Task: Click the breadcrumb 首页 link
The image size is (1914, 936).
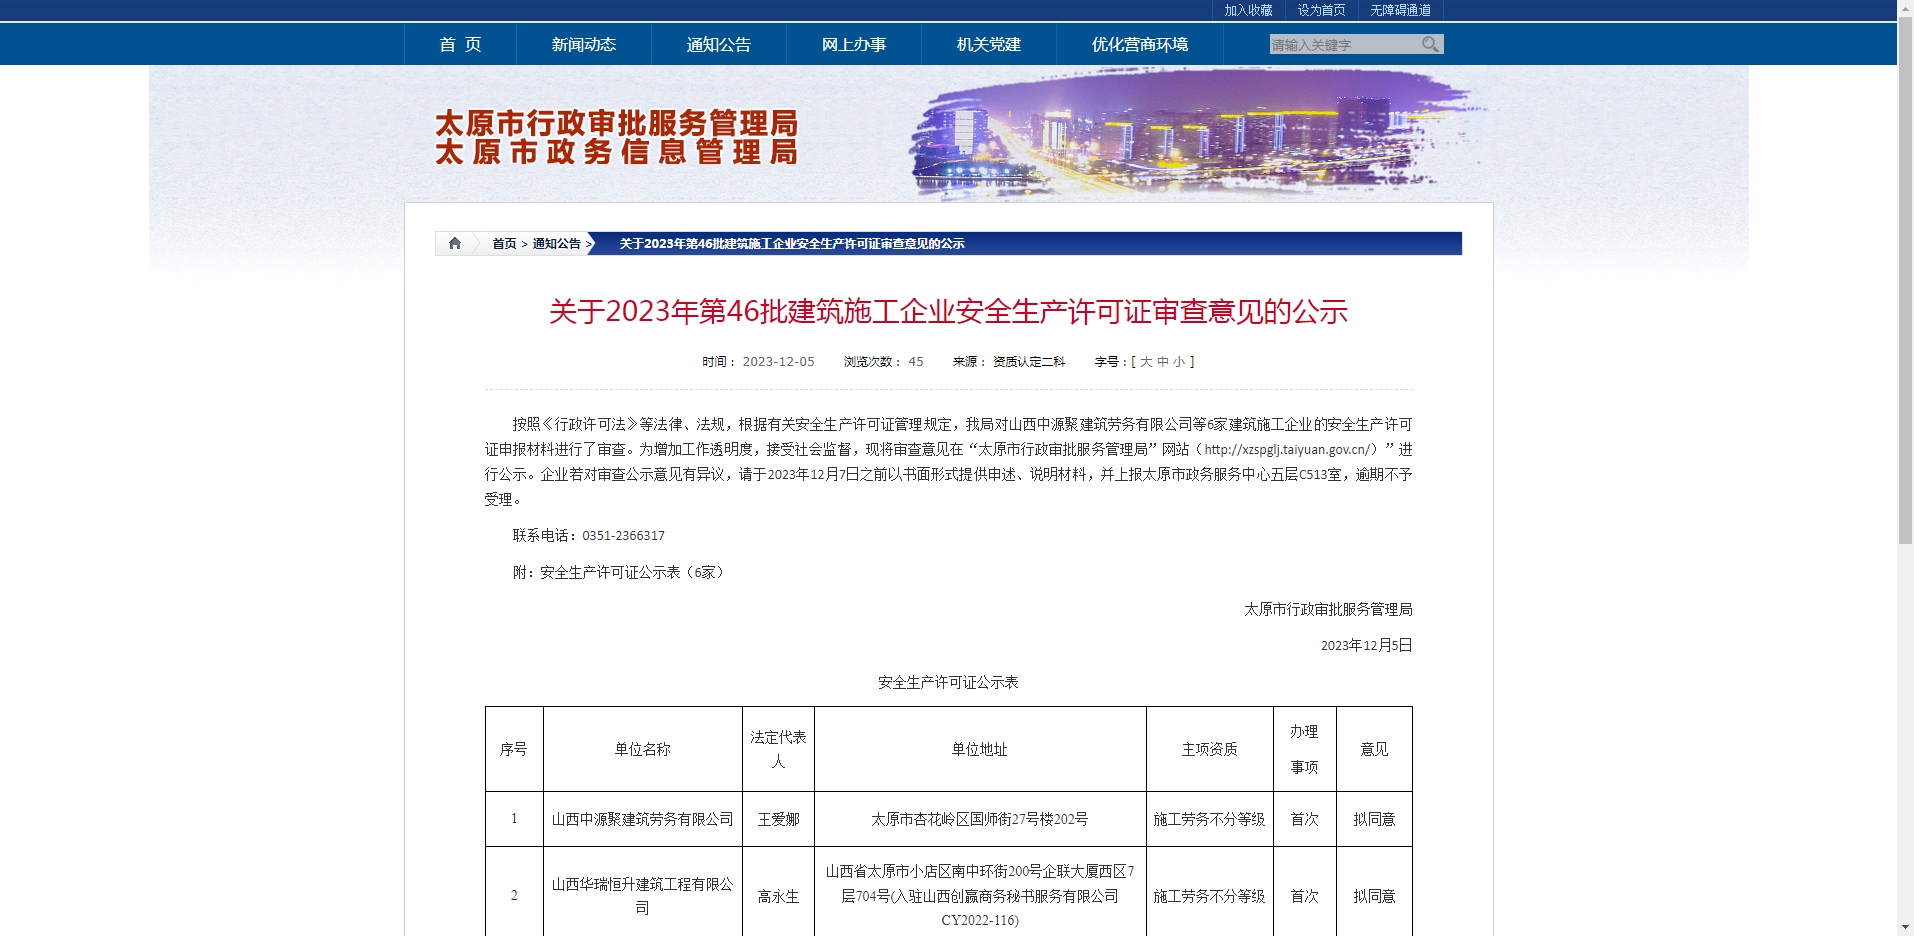Action: pos(504,243)
